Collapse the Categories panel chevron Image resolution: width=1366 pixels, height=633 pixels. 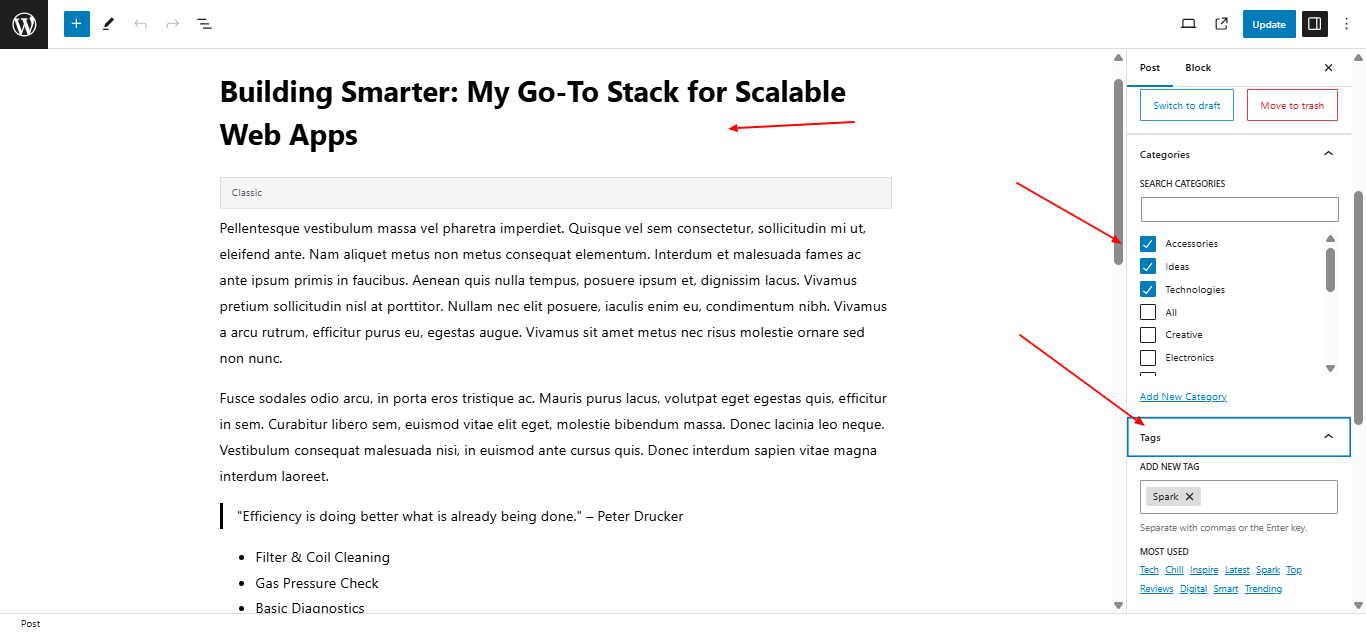pyautogui.click(x=1328, y=154)
